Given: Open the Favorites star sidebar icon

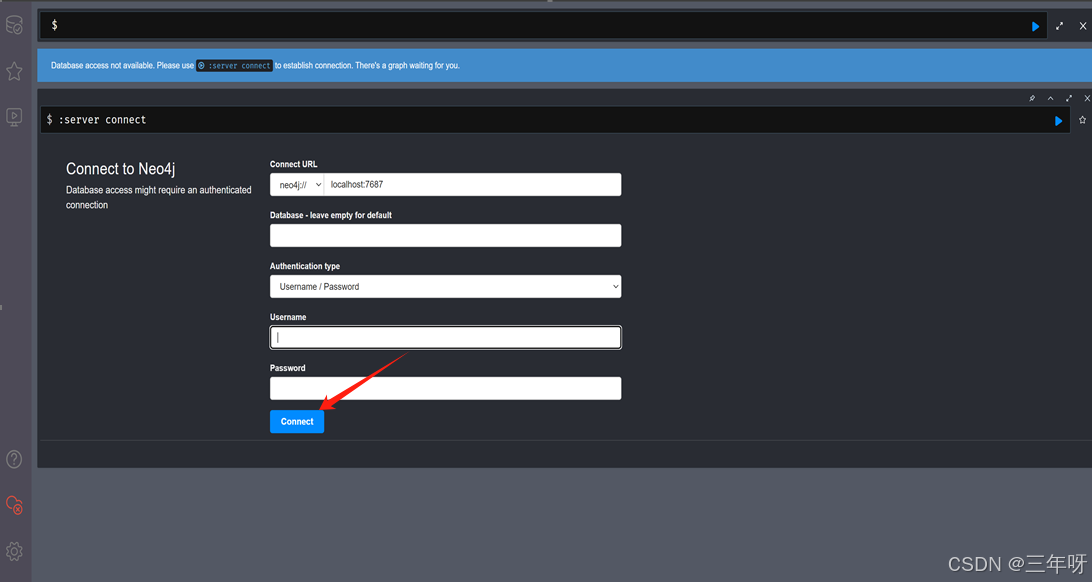Looking at the screenshot, I should (x=14, y=71).
